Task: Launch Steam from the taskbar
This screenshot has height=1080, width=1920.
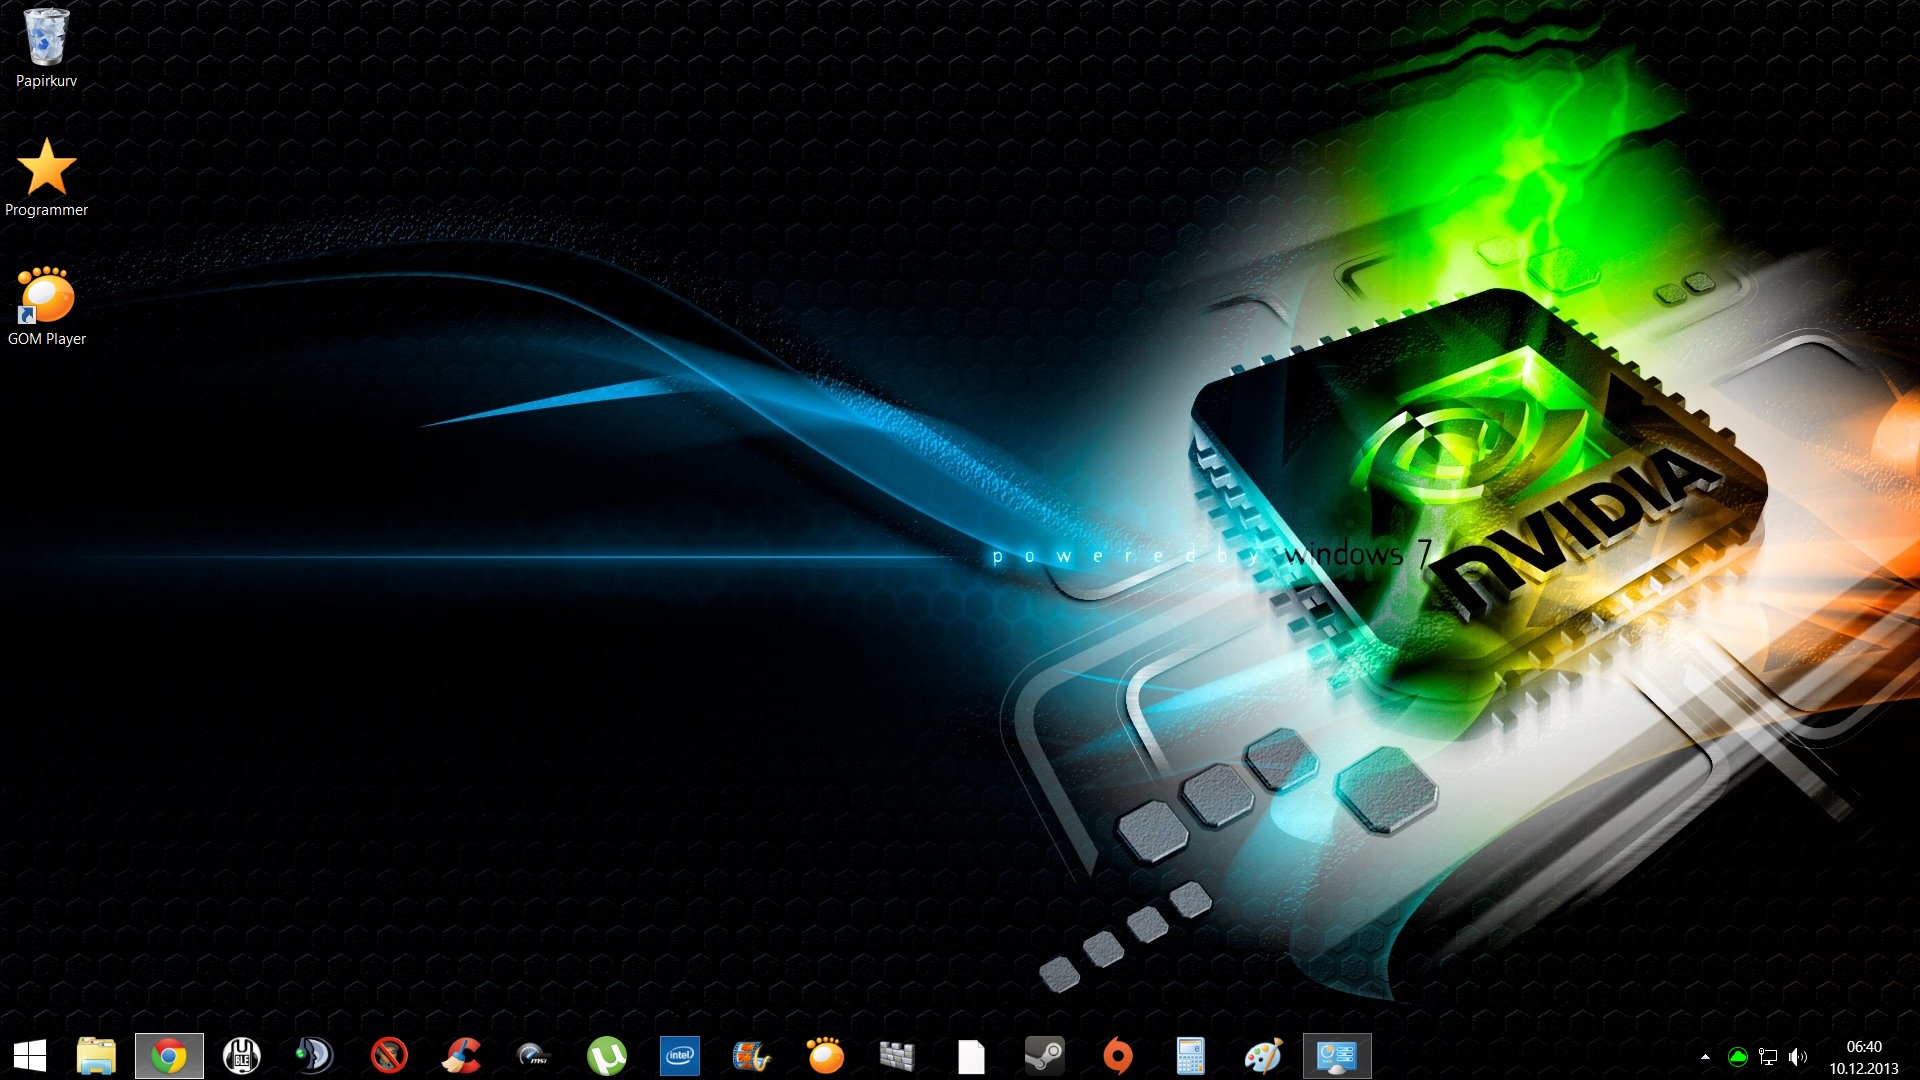Action: click(x=1045, y=1056)
